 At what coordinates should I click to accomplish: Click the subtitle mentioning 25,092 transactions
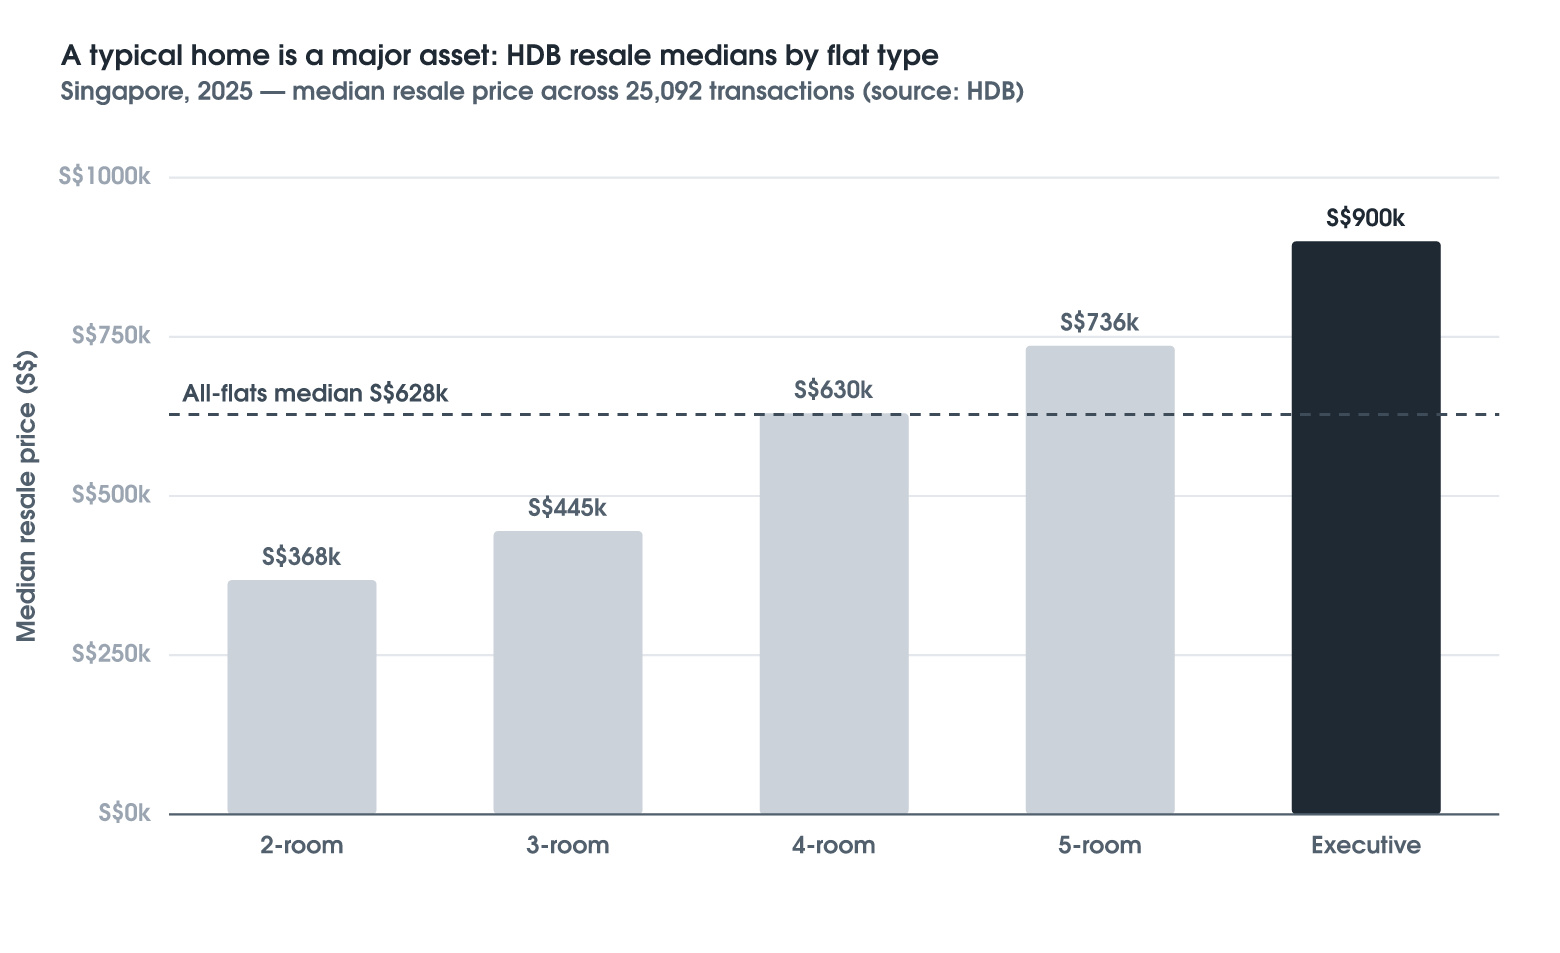(542, 92)
